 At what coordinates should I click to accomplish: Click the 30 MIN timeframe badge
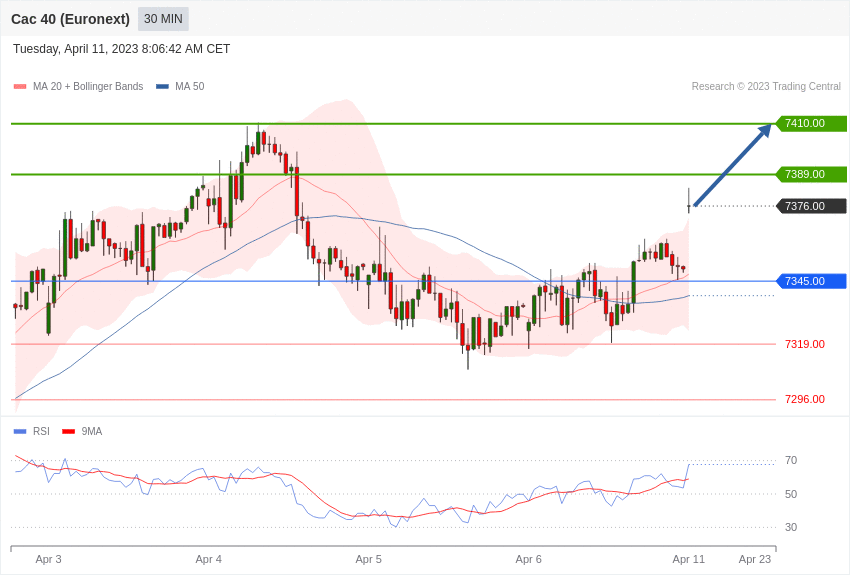tap(163, 19)
